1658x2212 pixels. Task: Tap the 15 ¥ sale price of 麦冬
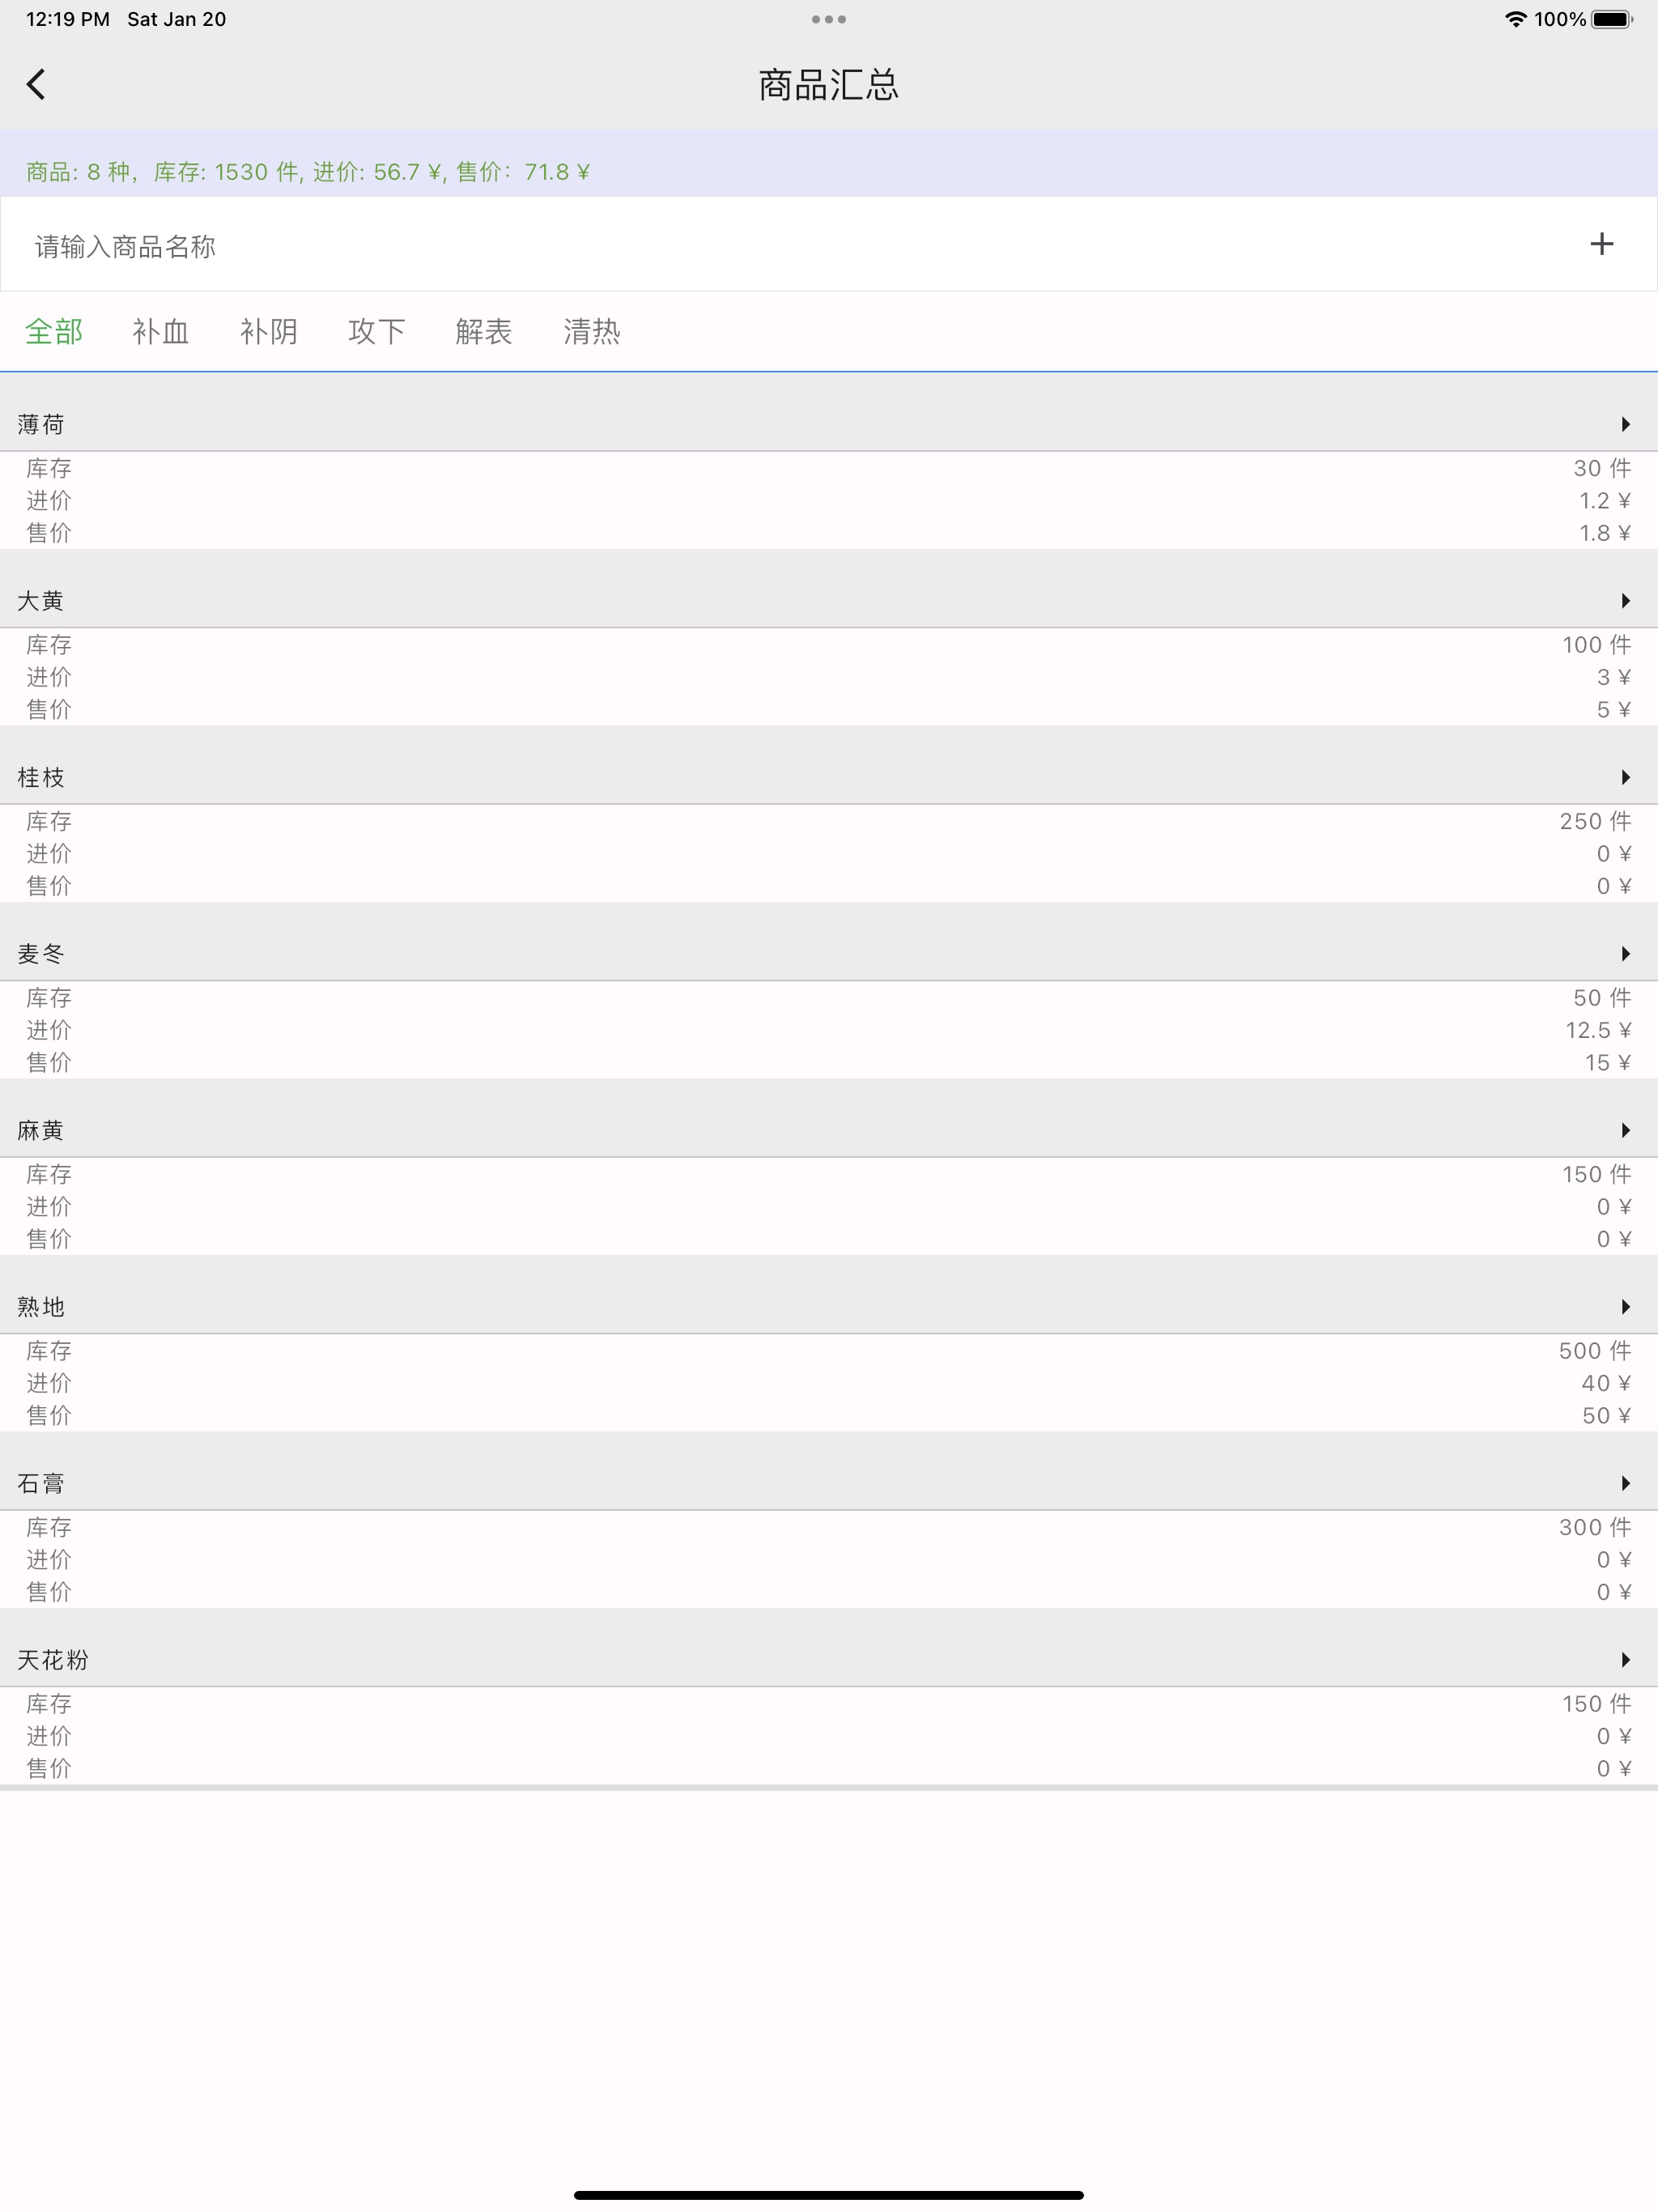(x=1608, y=1062)
